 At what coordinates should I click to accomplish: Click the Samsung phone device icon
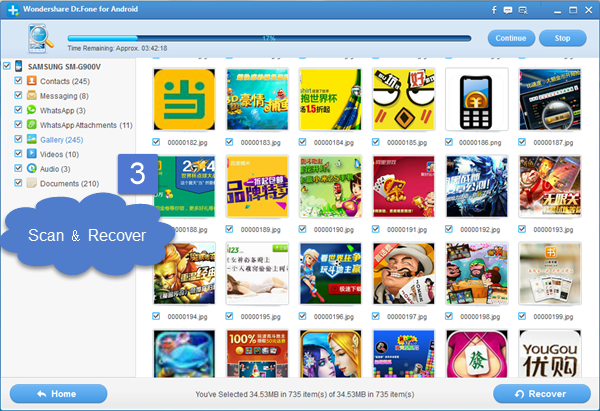click(x=18, y=66)
